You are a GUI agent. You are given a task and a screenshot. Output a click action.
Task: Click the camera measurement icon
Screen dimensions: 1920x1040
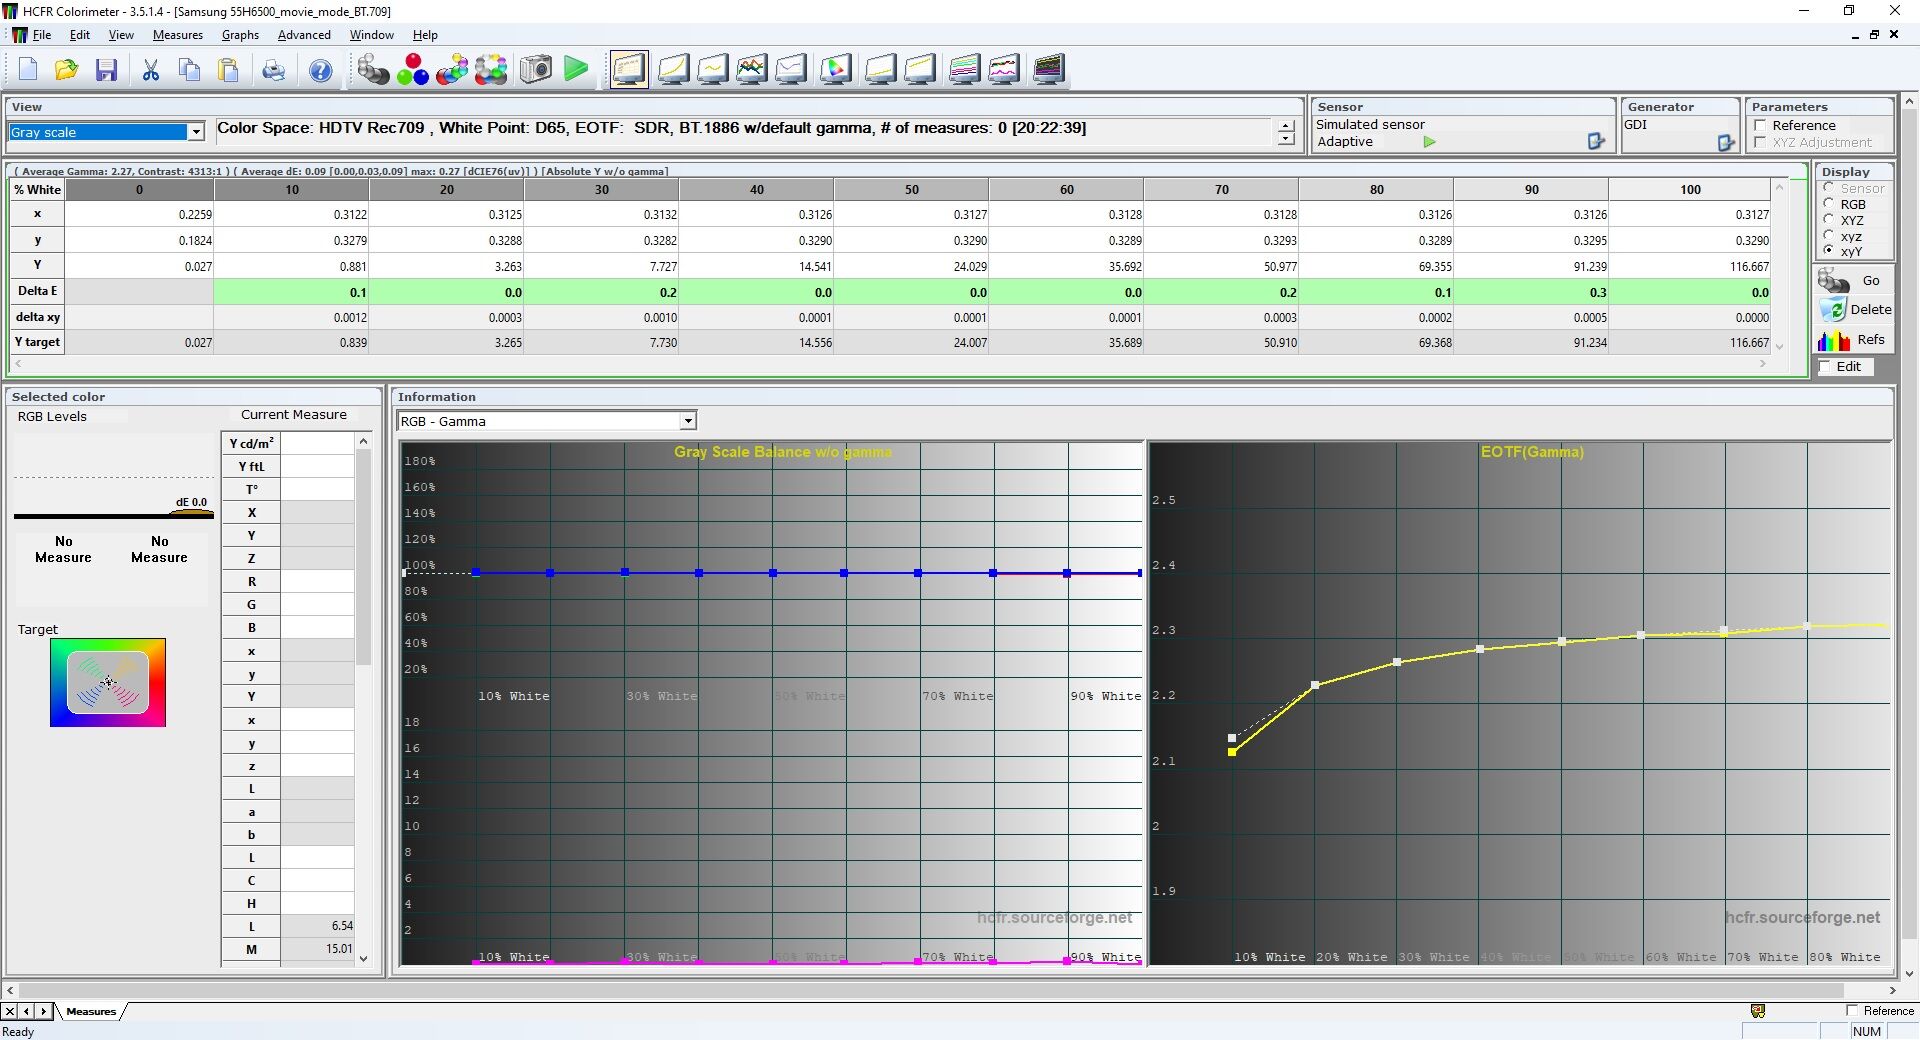point(535,69)
